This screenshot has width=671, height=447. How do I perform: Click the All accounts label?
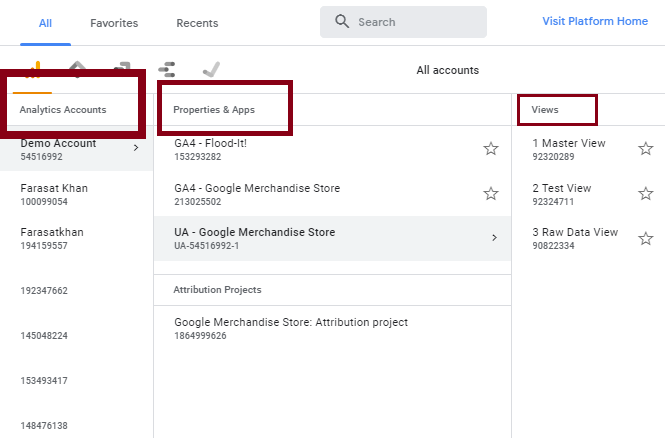[448, 70]
